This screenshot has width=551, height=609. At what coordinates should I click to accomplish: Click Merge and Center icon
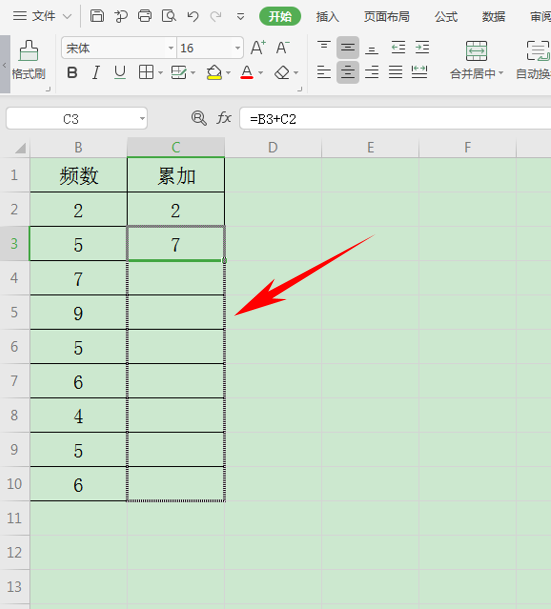(476, 51)
